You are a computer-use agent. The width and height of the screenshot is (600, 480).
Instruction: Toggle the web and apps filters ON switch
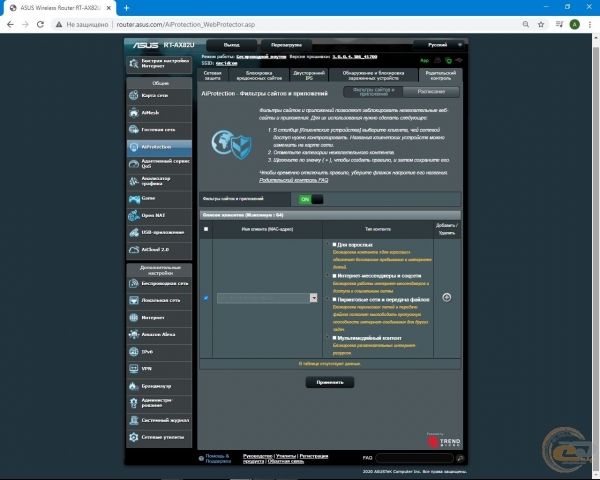(x=311, y=199)
